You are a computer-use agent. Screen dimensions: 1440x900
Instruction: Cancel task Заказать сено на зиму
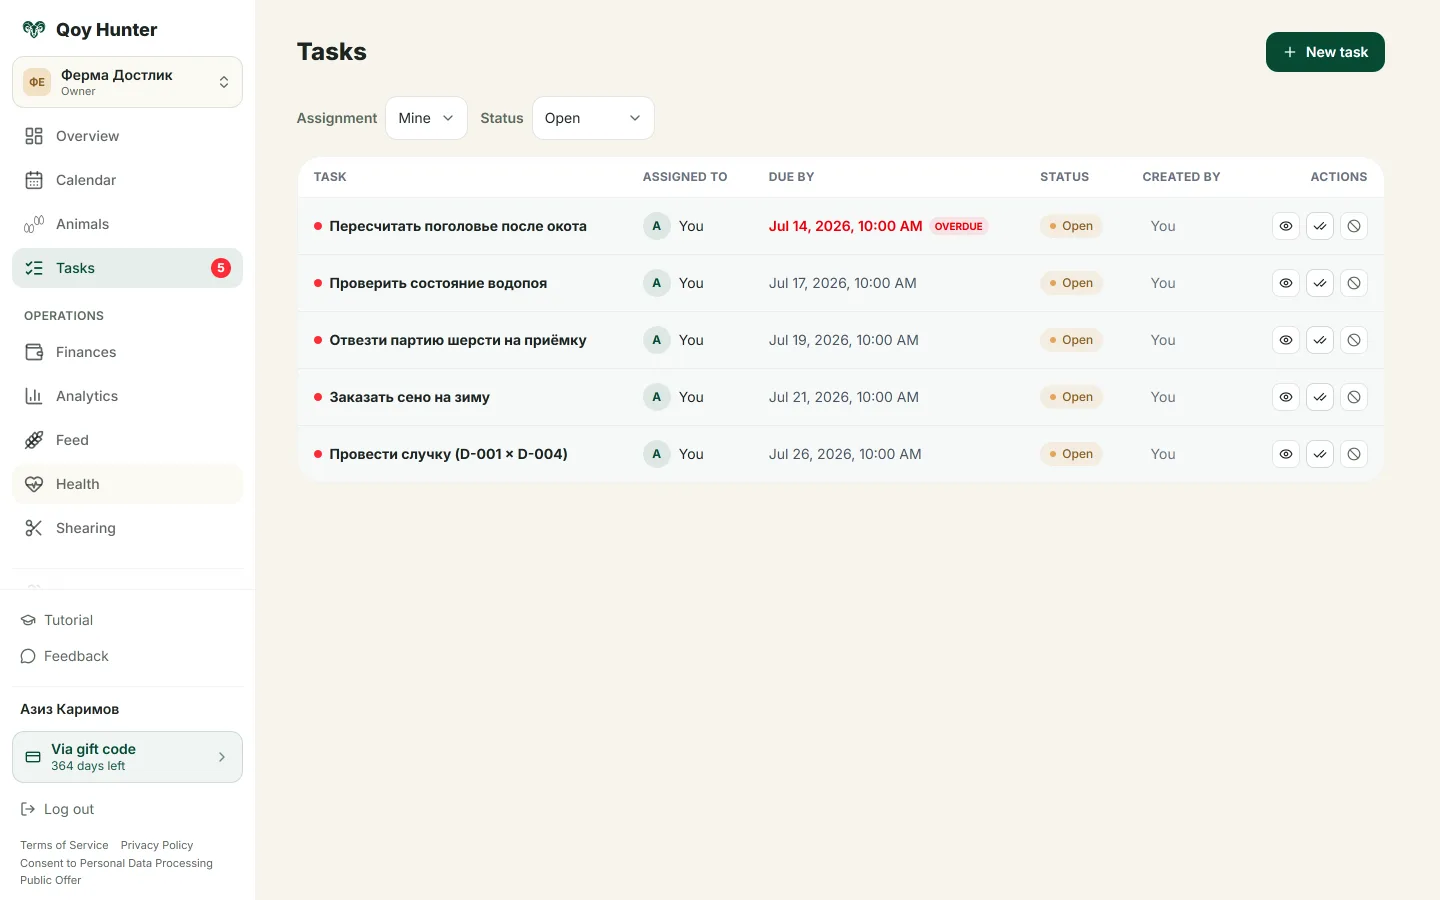click(1354, 397)
